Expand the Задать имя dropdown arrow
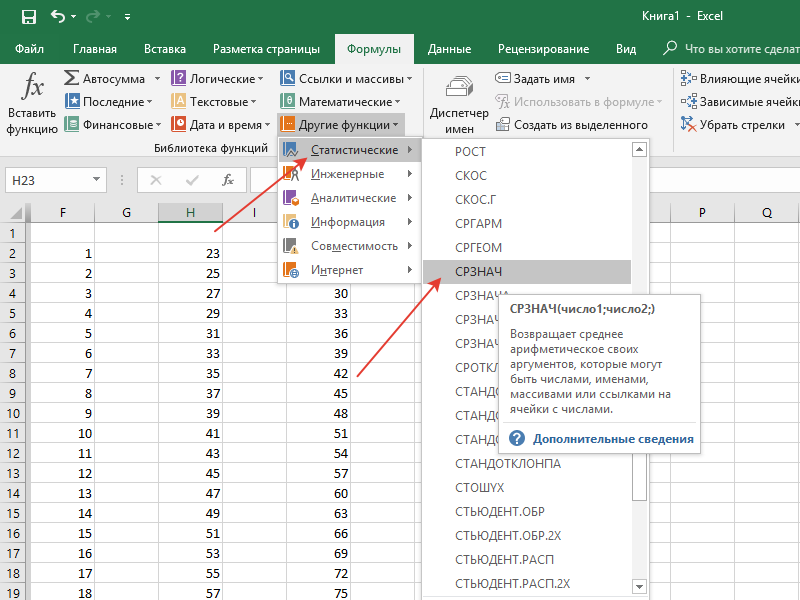Image resolution: width=800 pixels, height=600 pixels. coord(587,79)
